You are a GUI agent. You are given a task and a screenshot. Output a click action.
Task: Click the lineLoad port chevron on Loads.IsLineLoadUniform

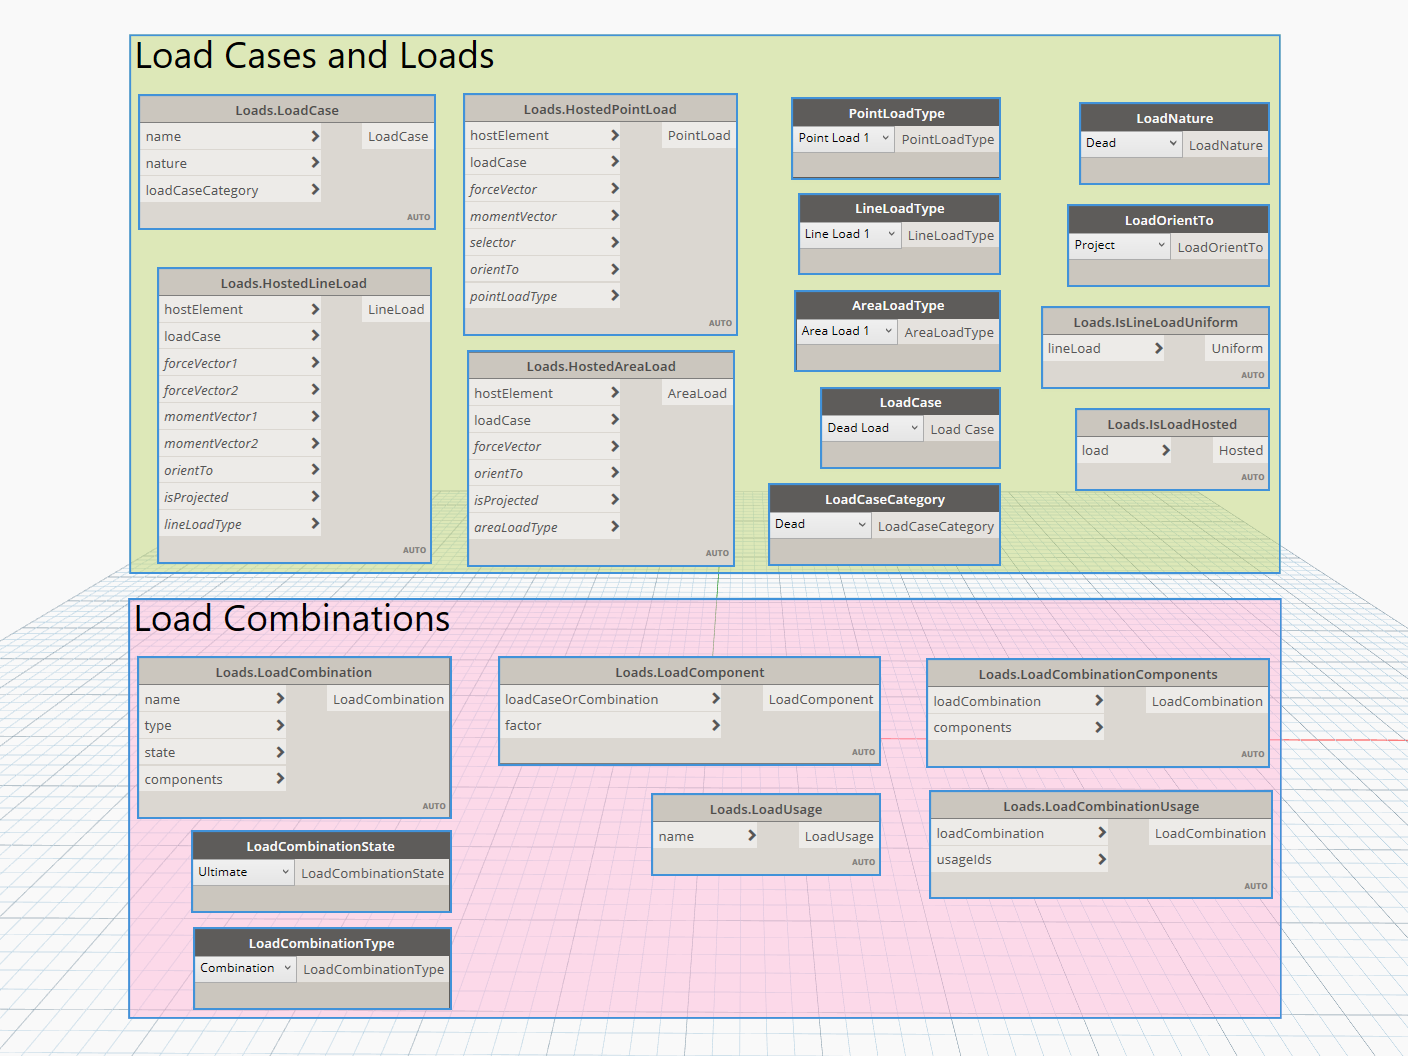pyautogui.click(x=1158, y=349)
